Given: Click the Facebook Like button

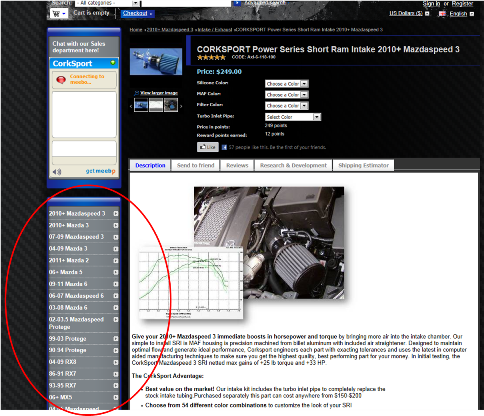Looking at the screenshot, I should [208, 147].
